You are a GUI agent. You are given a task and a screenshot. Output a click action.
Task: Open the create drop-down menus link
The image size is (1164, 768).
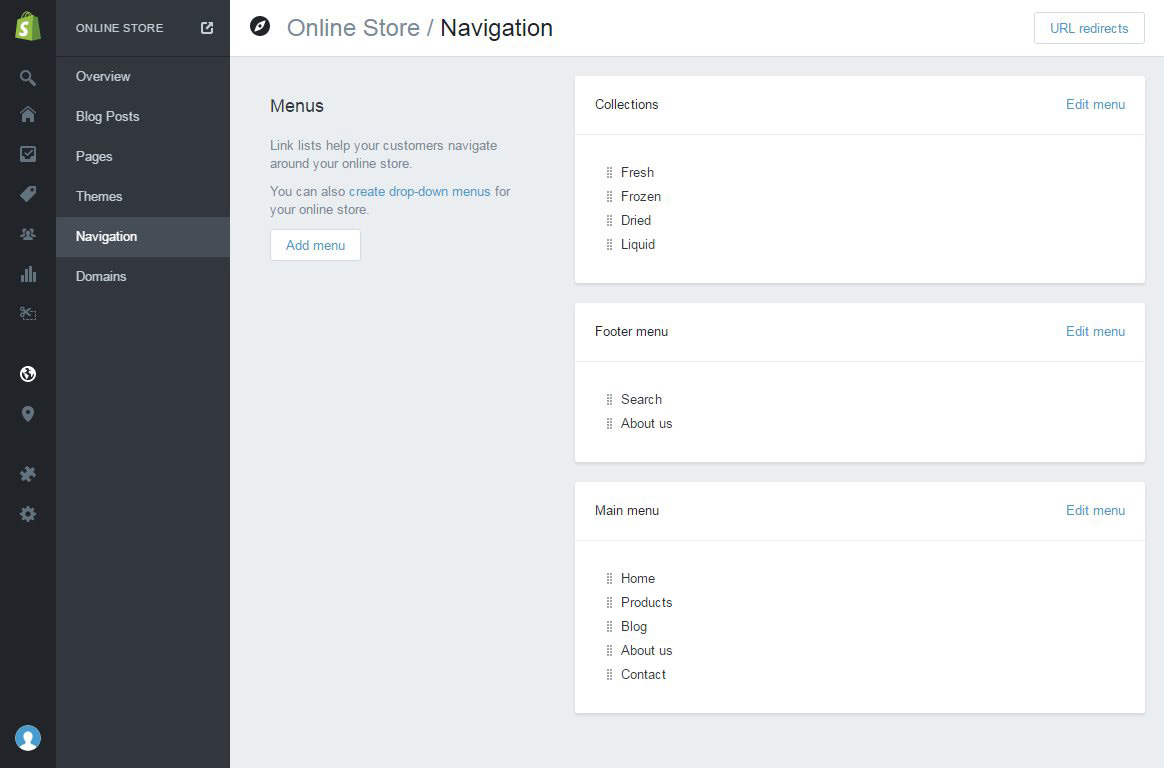[419, 191]
